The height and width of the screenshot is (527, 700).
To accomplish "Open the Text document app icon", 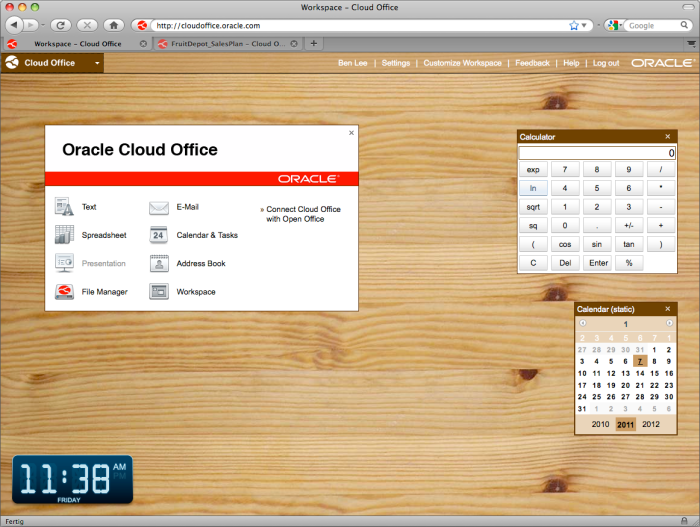I will coord(64,206).
